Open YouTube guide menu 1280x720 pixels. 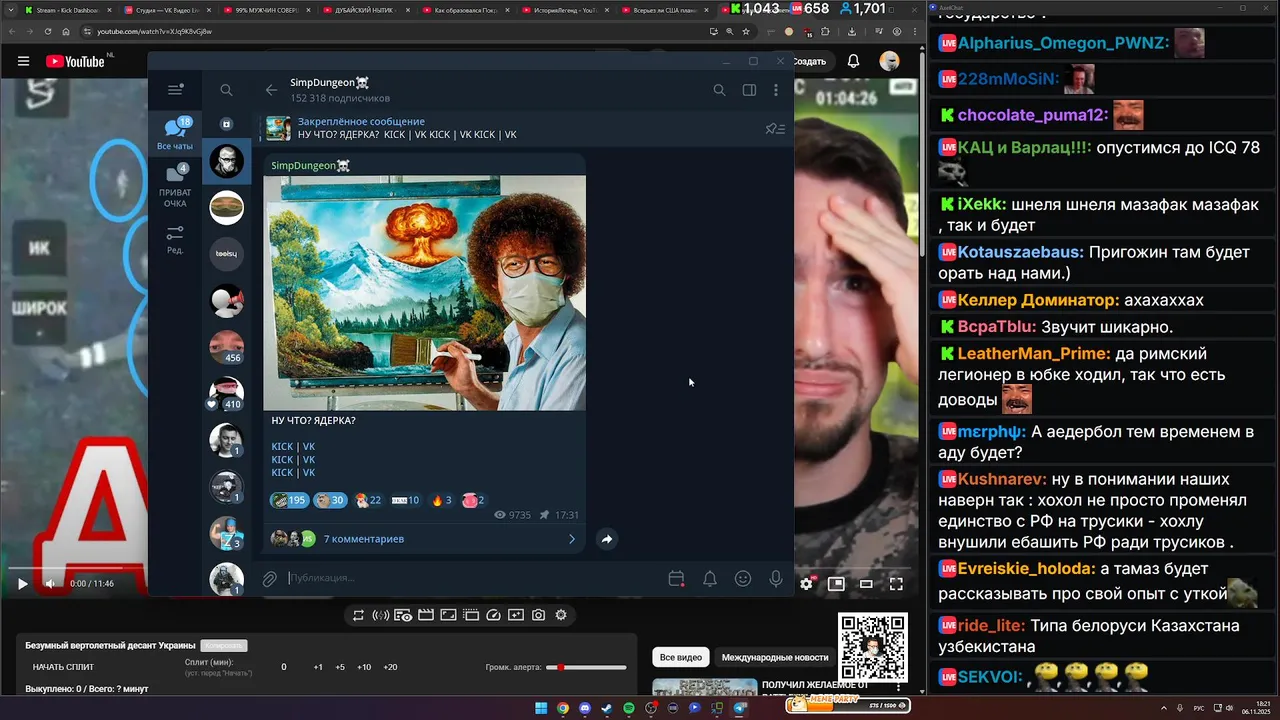23,61
